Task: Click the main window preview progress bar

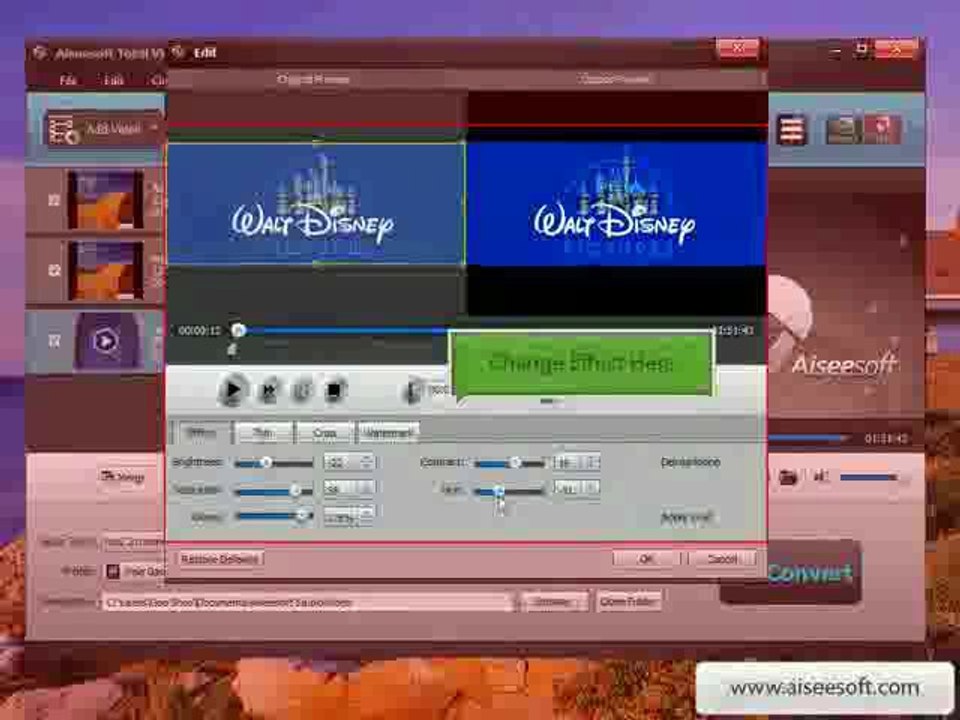Action: coord(808,438)
